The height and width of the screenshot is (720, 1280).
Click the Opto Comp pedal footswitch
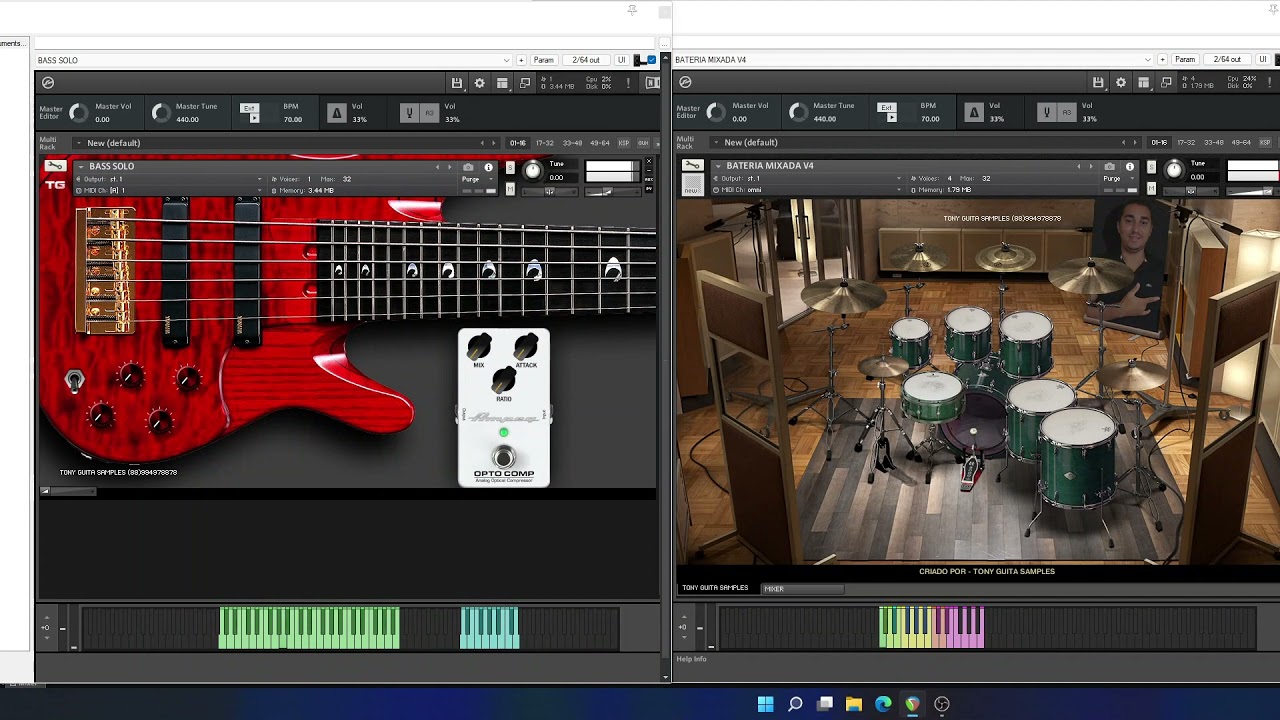(x=503, y=458)
